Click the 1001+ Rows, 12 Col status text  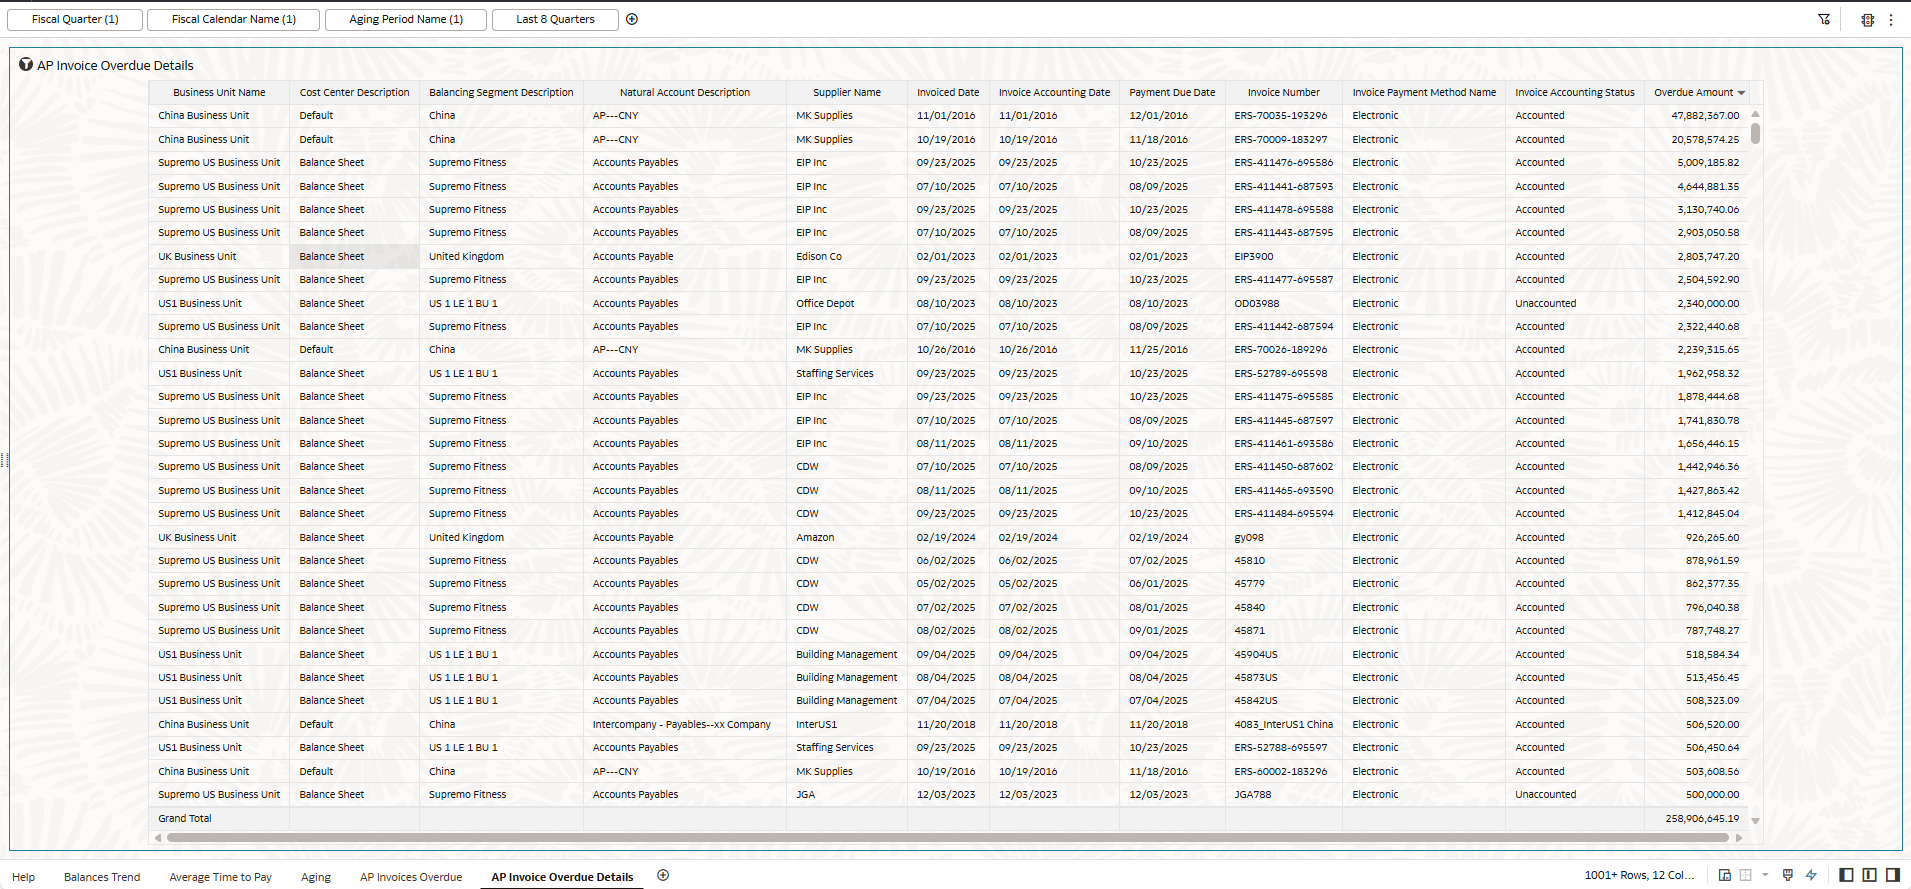1639,875
